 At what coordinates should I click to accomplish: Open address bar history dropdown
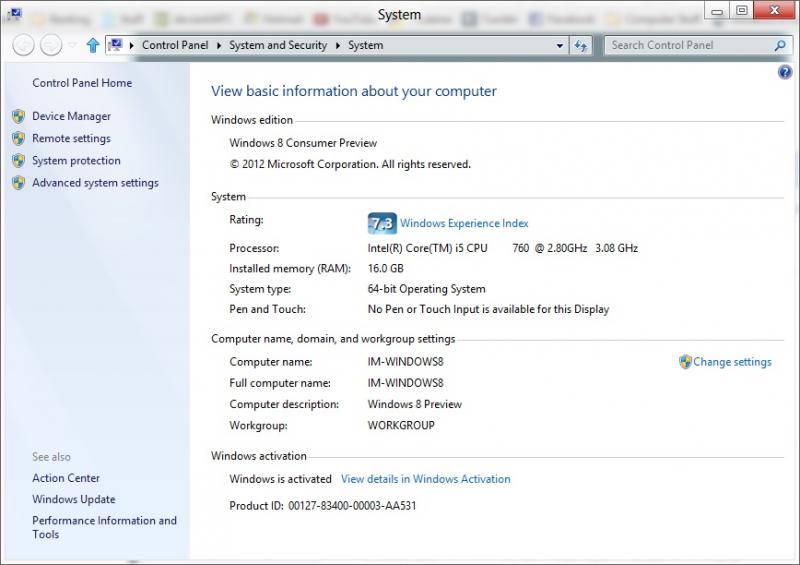click(560, 45)
